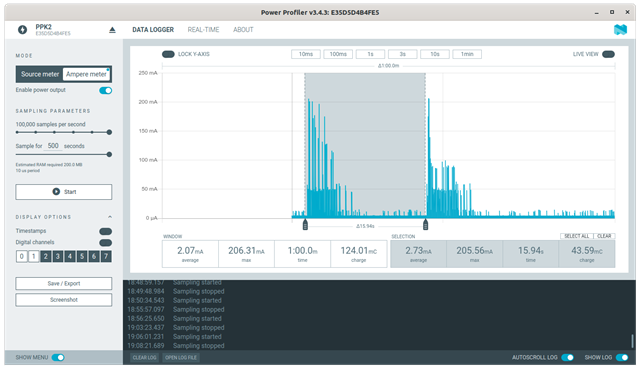Screen dimensions: 640x369
Task: Click Select All for the selection
Action: [x=576, y=236]
